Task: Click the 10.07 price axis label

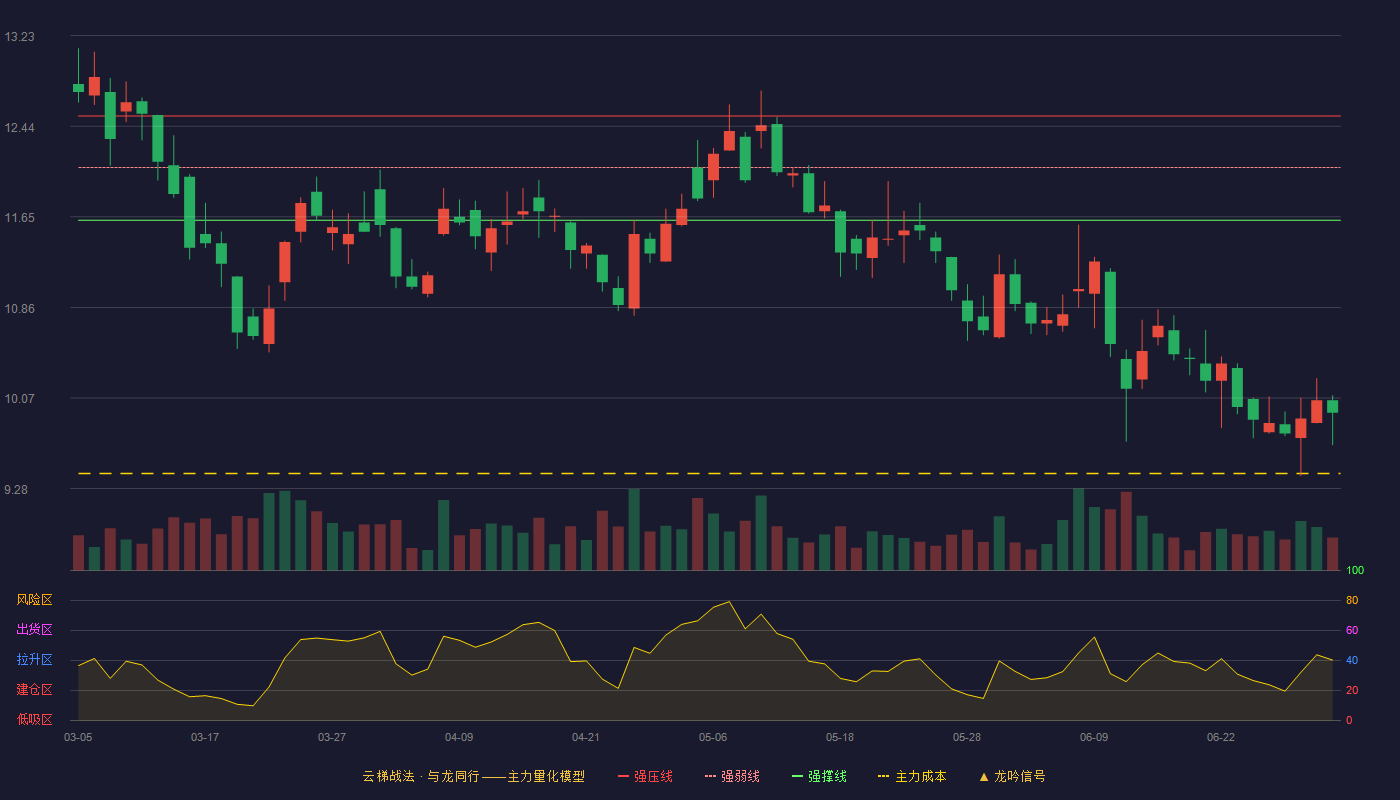Action: tap(19, 399)
